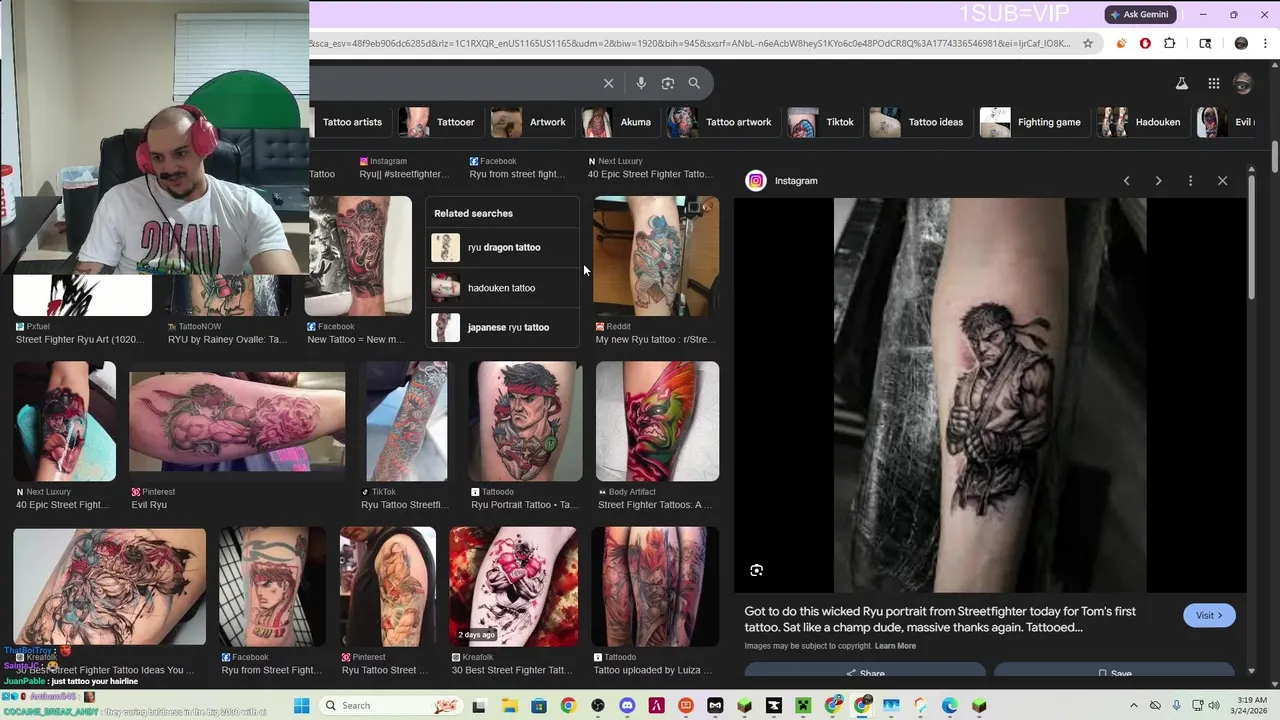This screenshot has height=720, width=1280.
Task: Open clock showing 3:19 AM
Action: pos(1251,705)
